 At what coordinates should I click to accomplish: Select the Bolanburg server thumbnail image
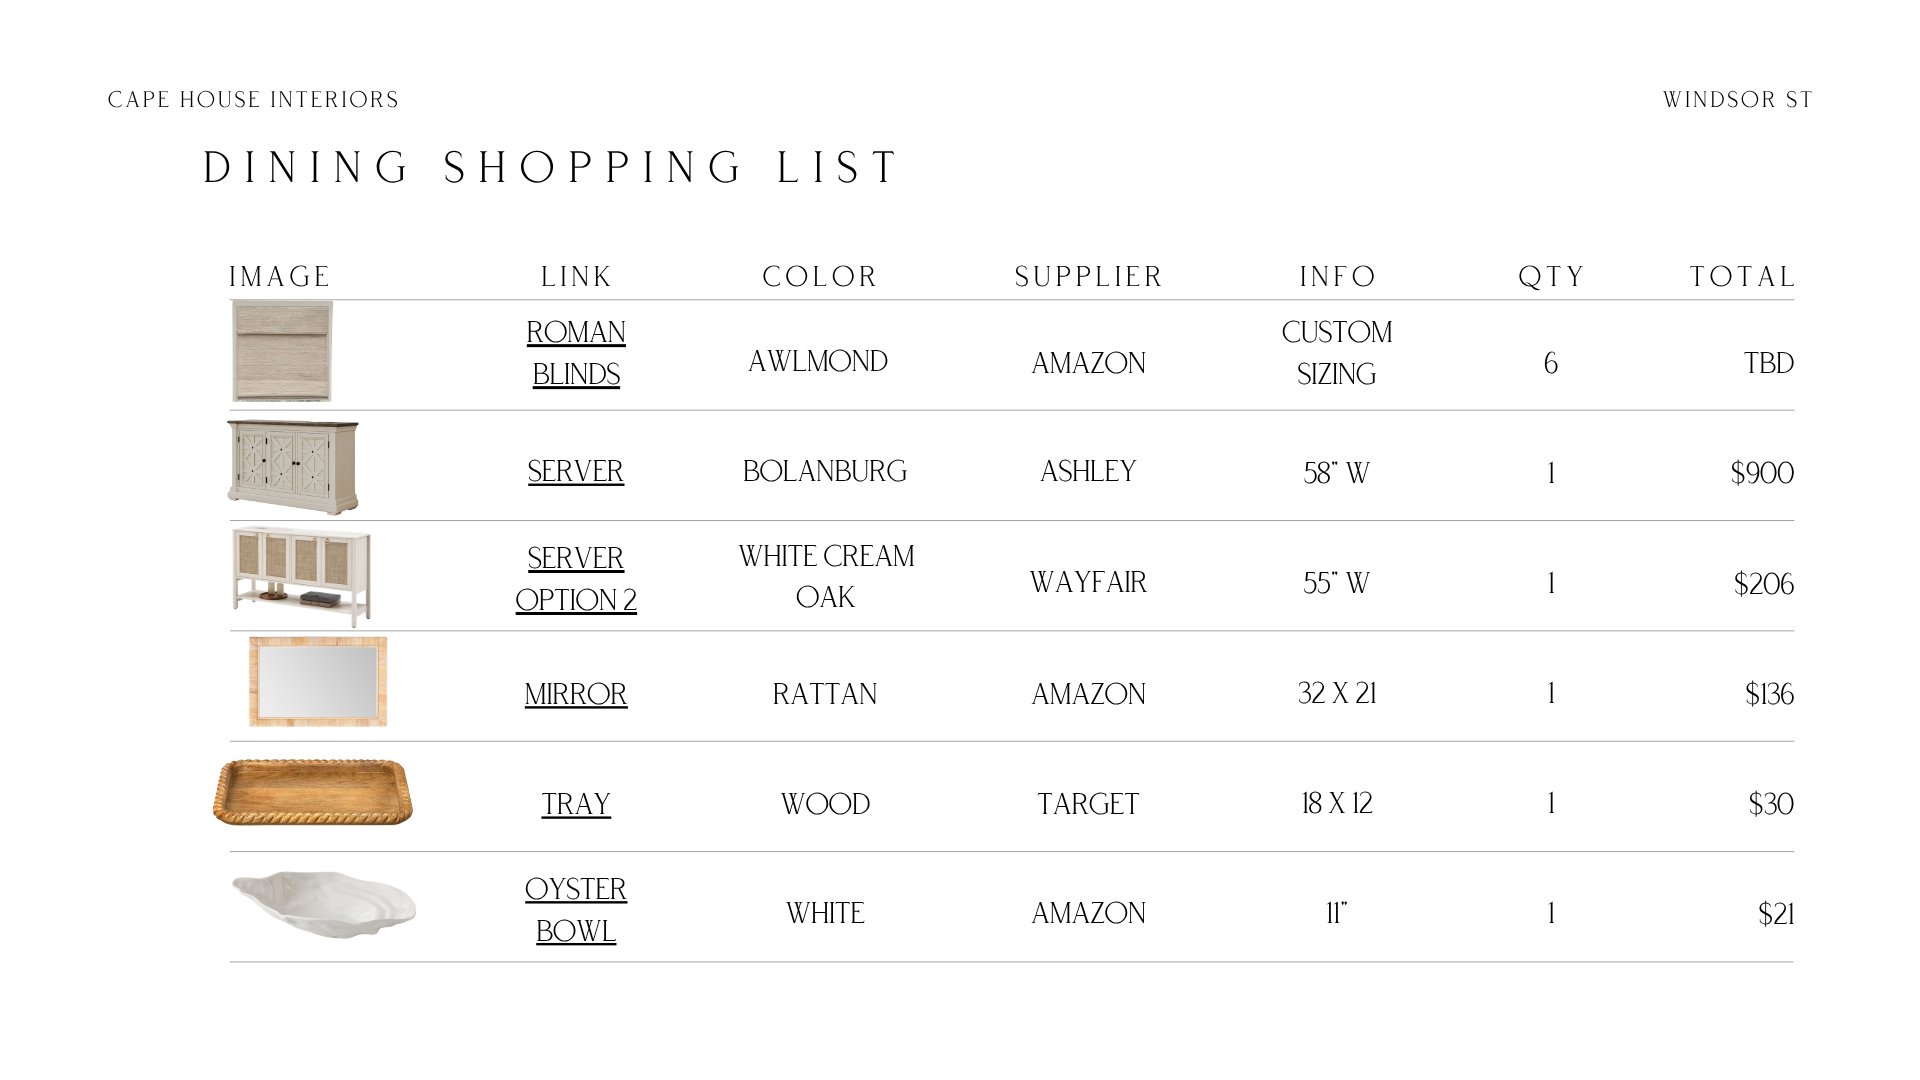click(293, 467)
